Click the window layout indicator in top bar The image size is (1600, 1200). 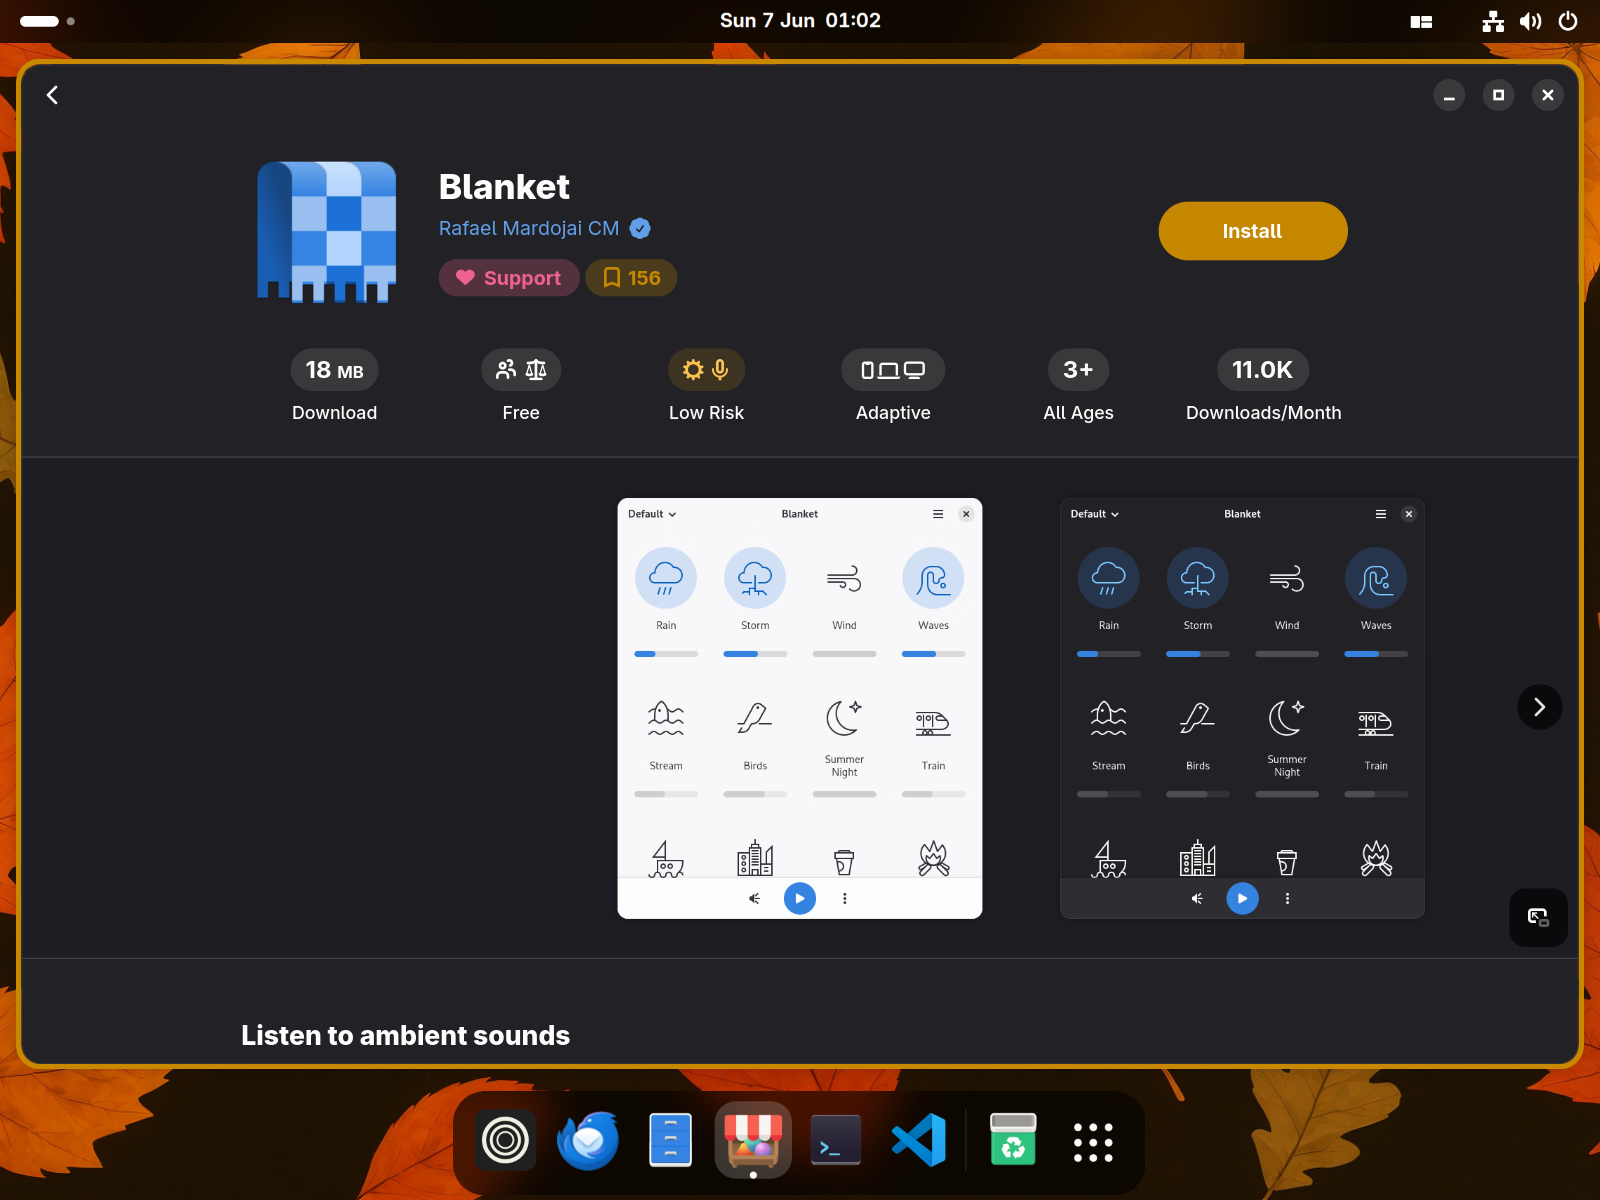(x=1421, y=21)
